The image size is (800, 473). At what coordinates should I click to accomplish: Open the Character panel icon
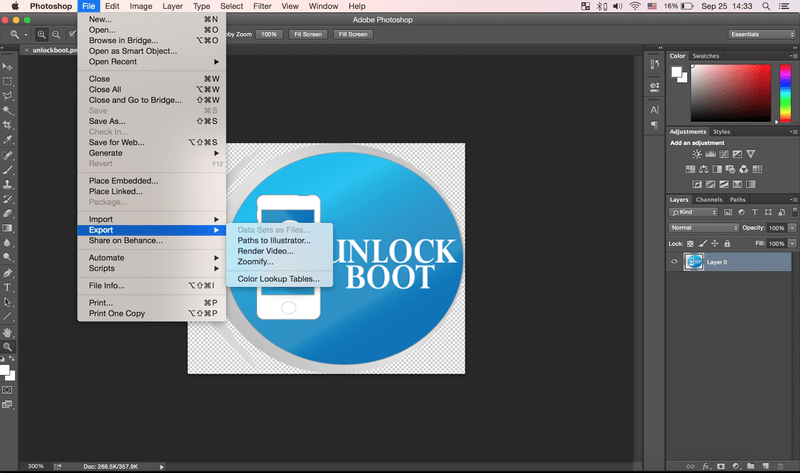(654, 110)
